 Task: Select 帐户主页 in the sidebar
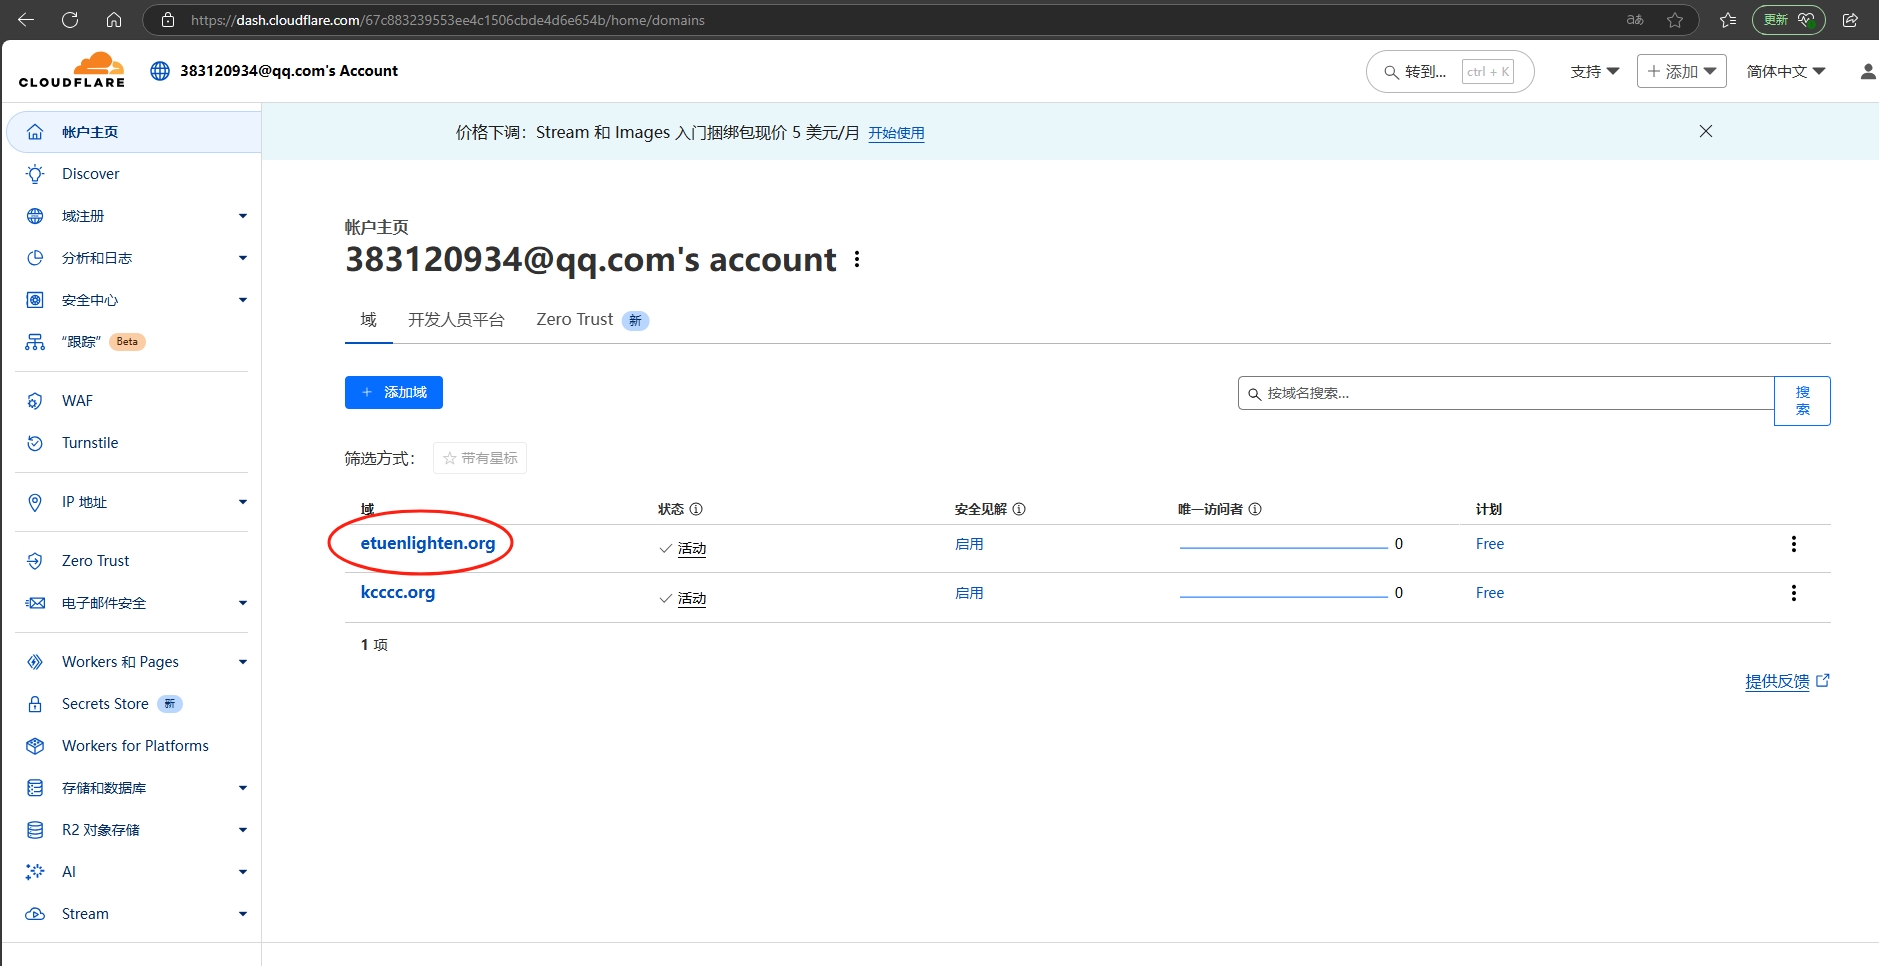133,132
